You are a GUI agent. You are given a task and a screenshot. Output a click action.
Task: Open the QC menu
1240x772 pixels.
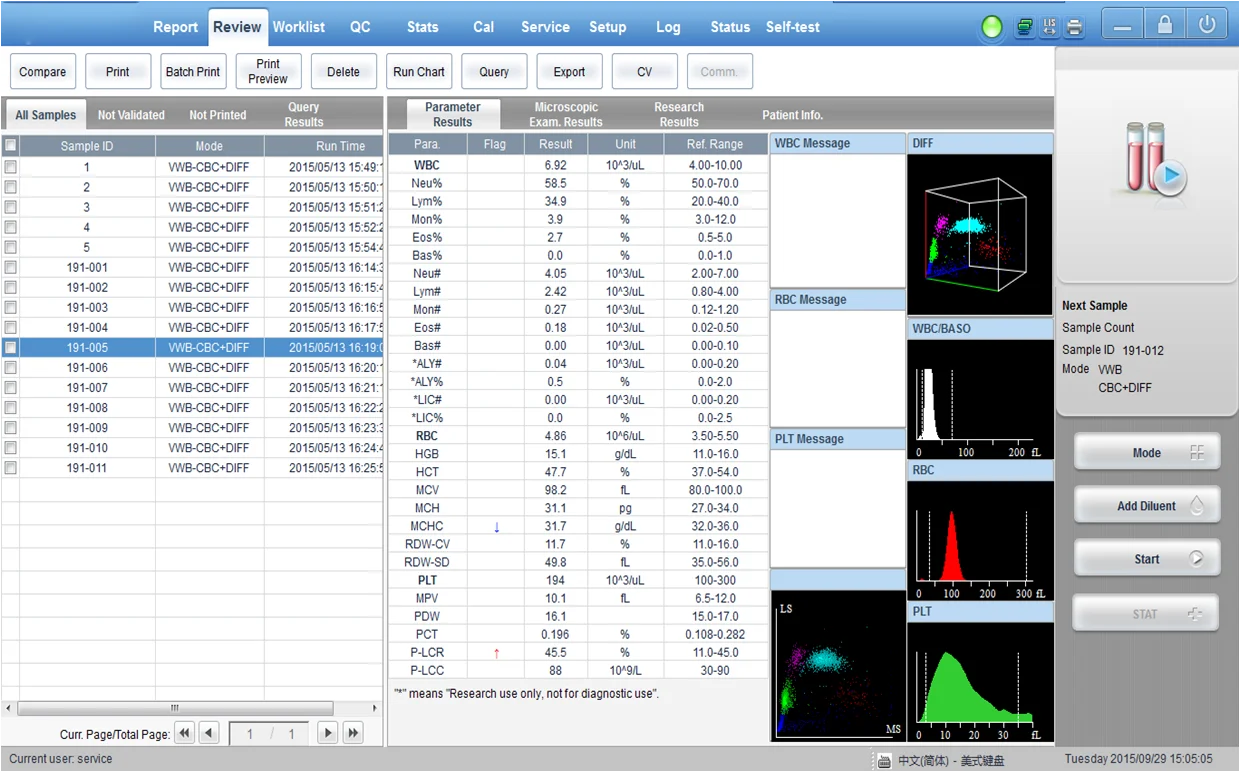(360, 27)
